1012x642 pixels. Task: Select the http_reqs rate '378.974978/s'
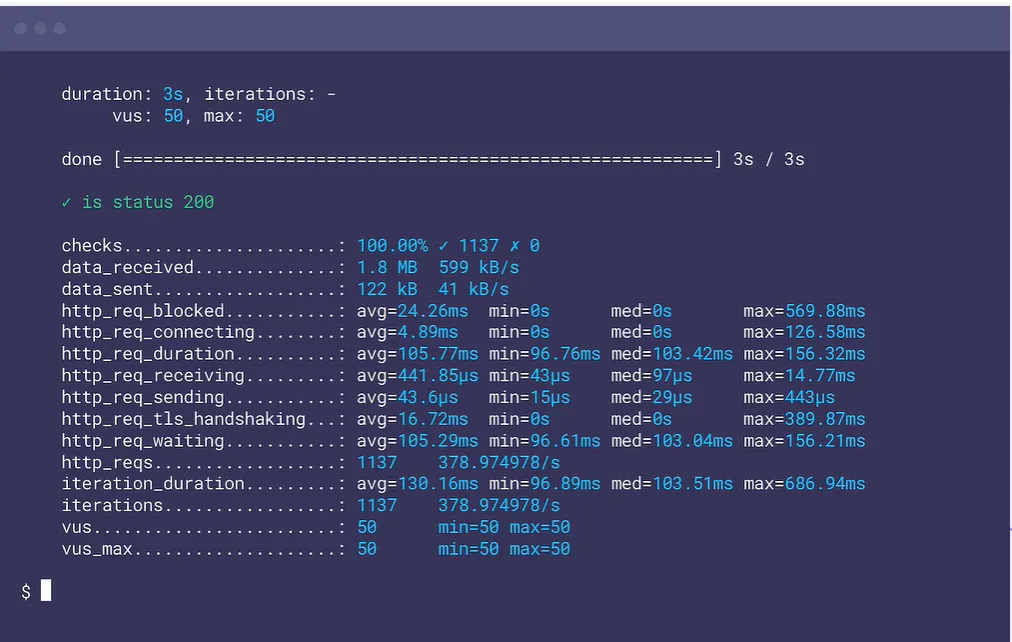[x=497, y=462]
